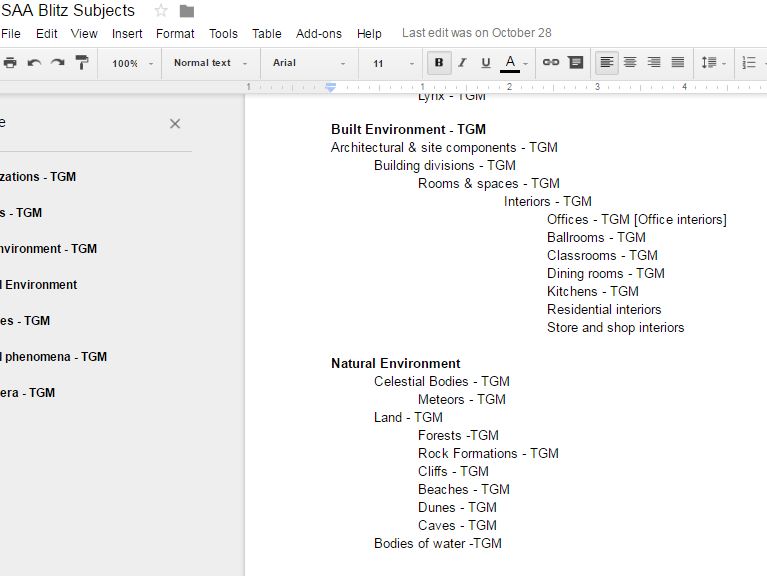Click the 'Architectural & site components - TGM' line
Viewport: 767px width, 576px height.
pyautogui.click(x=444, y=147)
